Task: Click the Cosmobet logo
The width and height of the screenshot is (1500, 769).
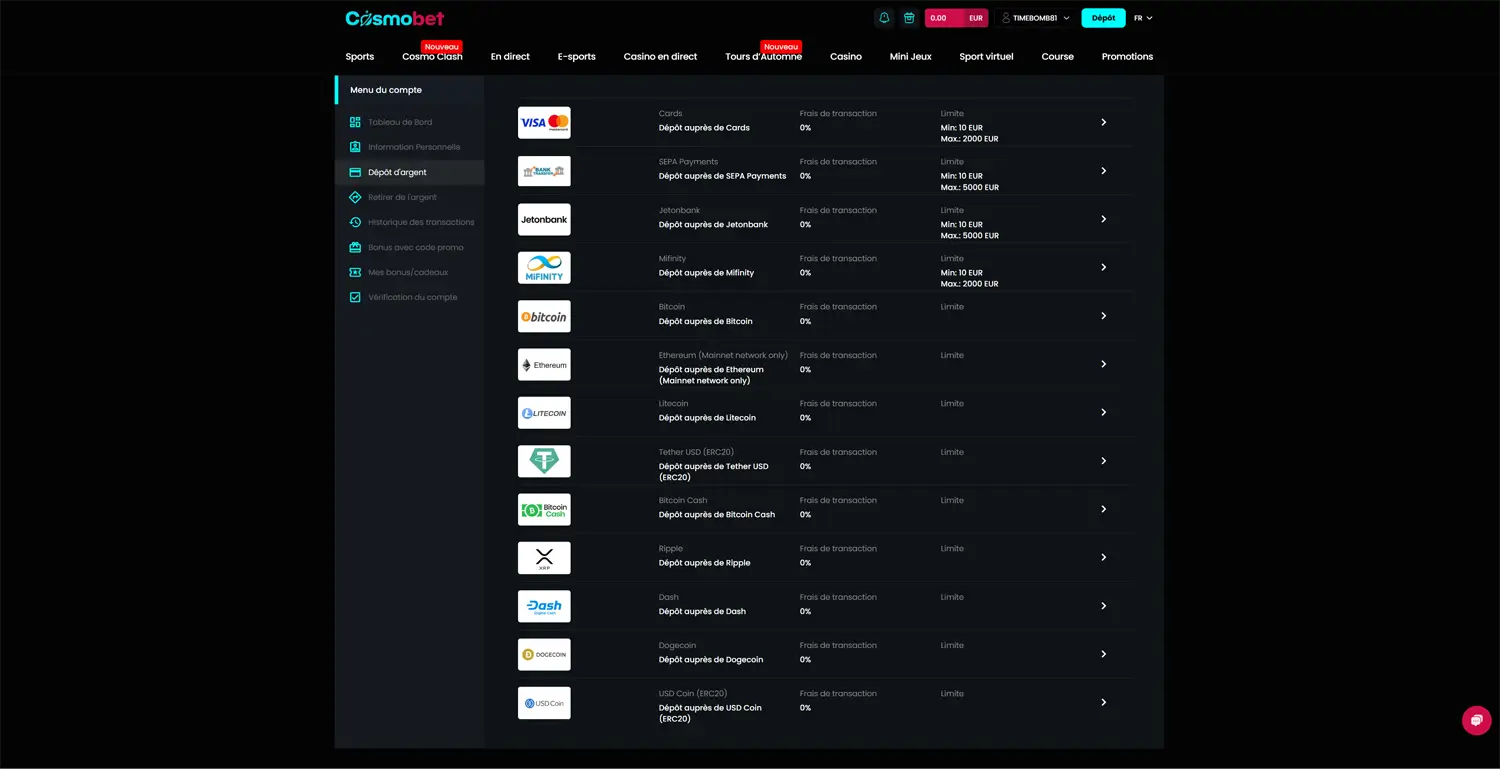Action: pyautogui.click(x=395, y=18)
